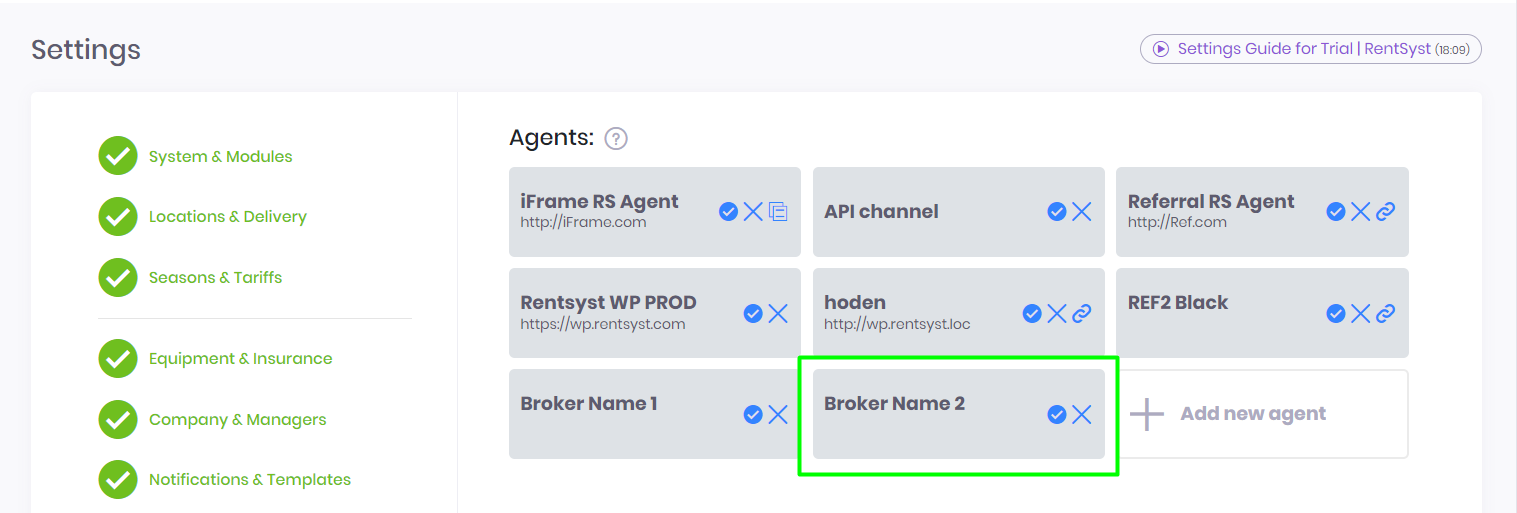This screenshot has height=513, width=1517.
Task: Go to Locations & Delivery settings
Action: 227,217
